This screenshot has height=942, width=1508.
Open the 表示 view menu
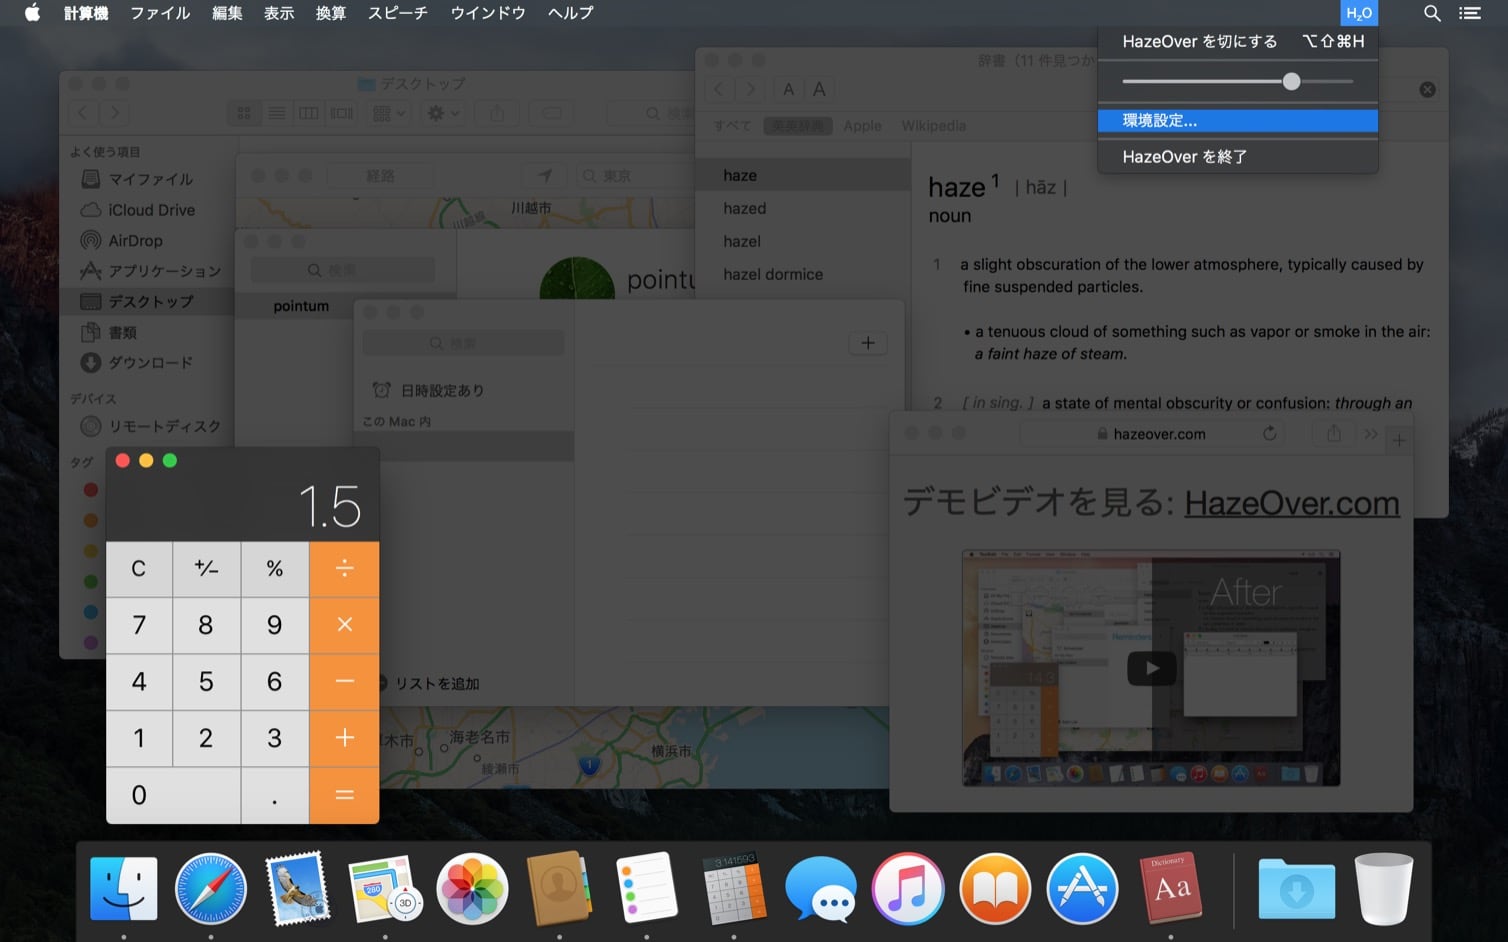[x=279, y=13]
